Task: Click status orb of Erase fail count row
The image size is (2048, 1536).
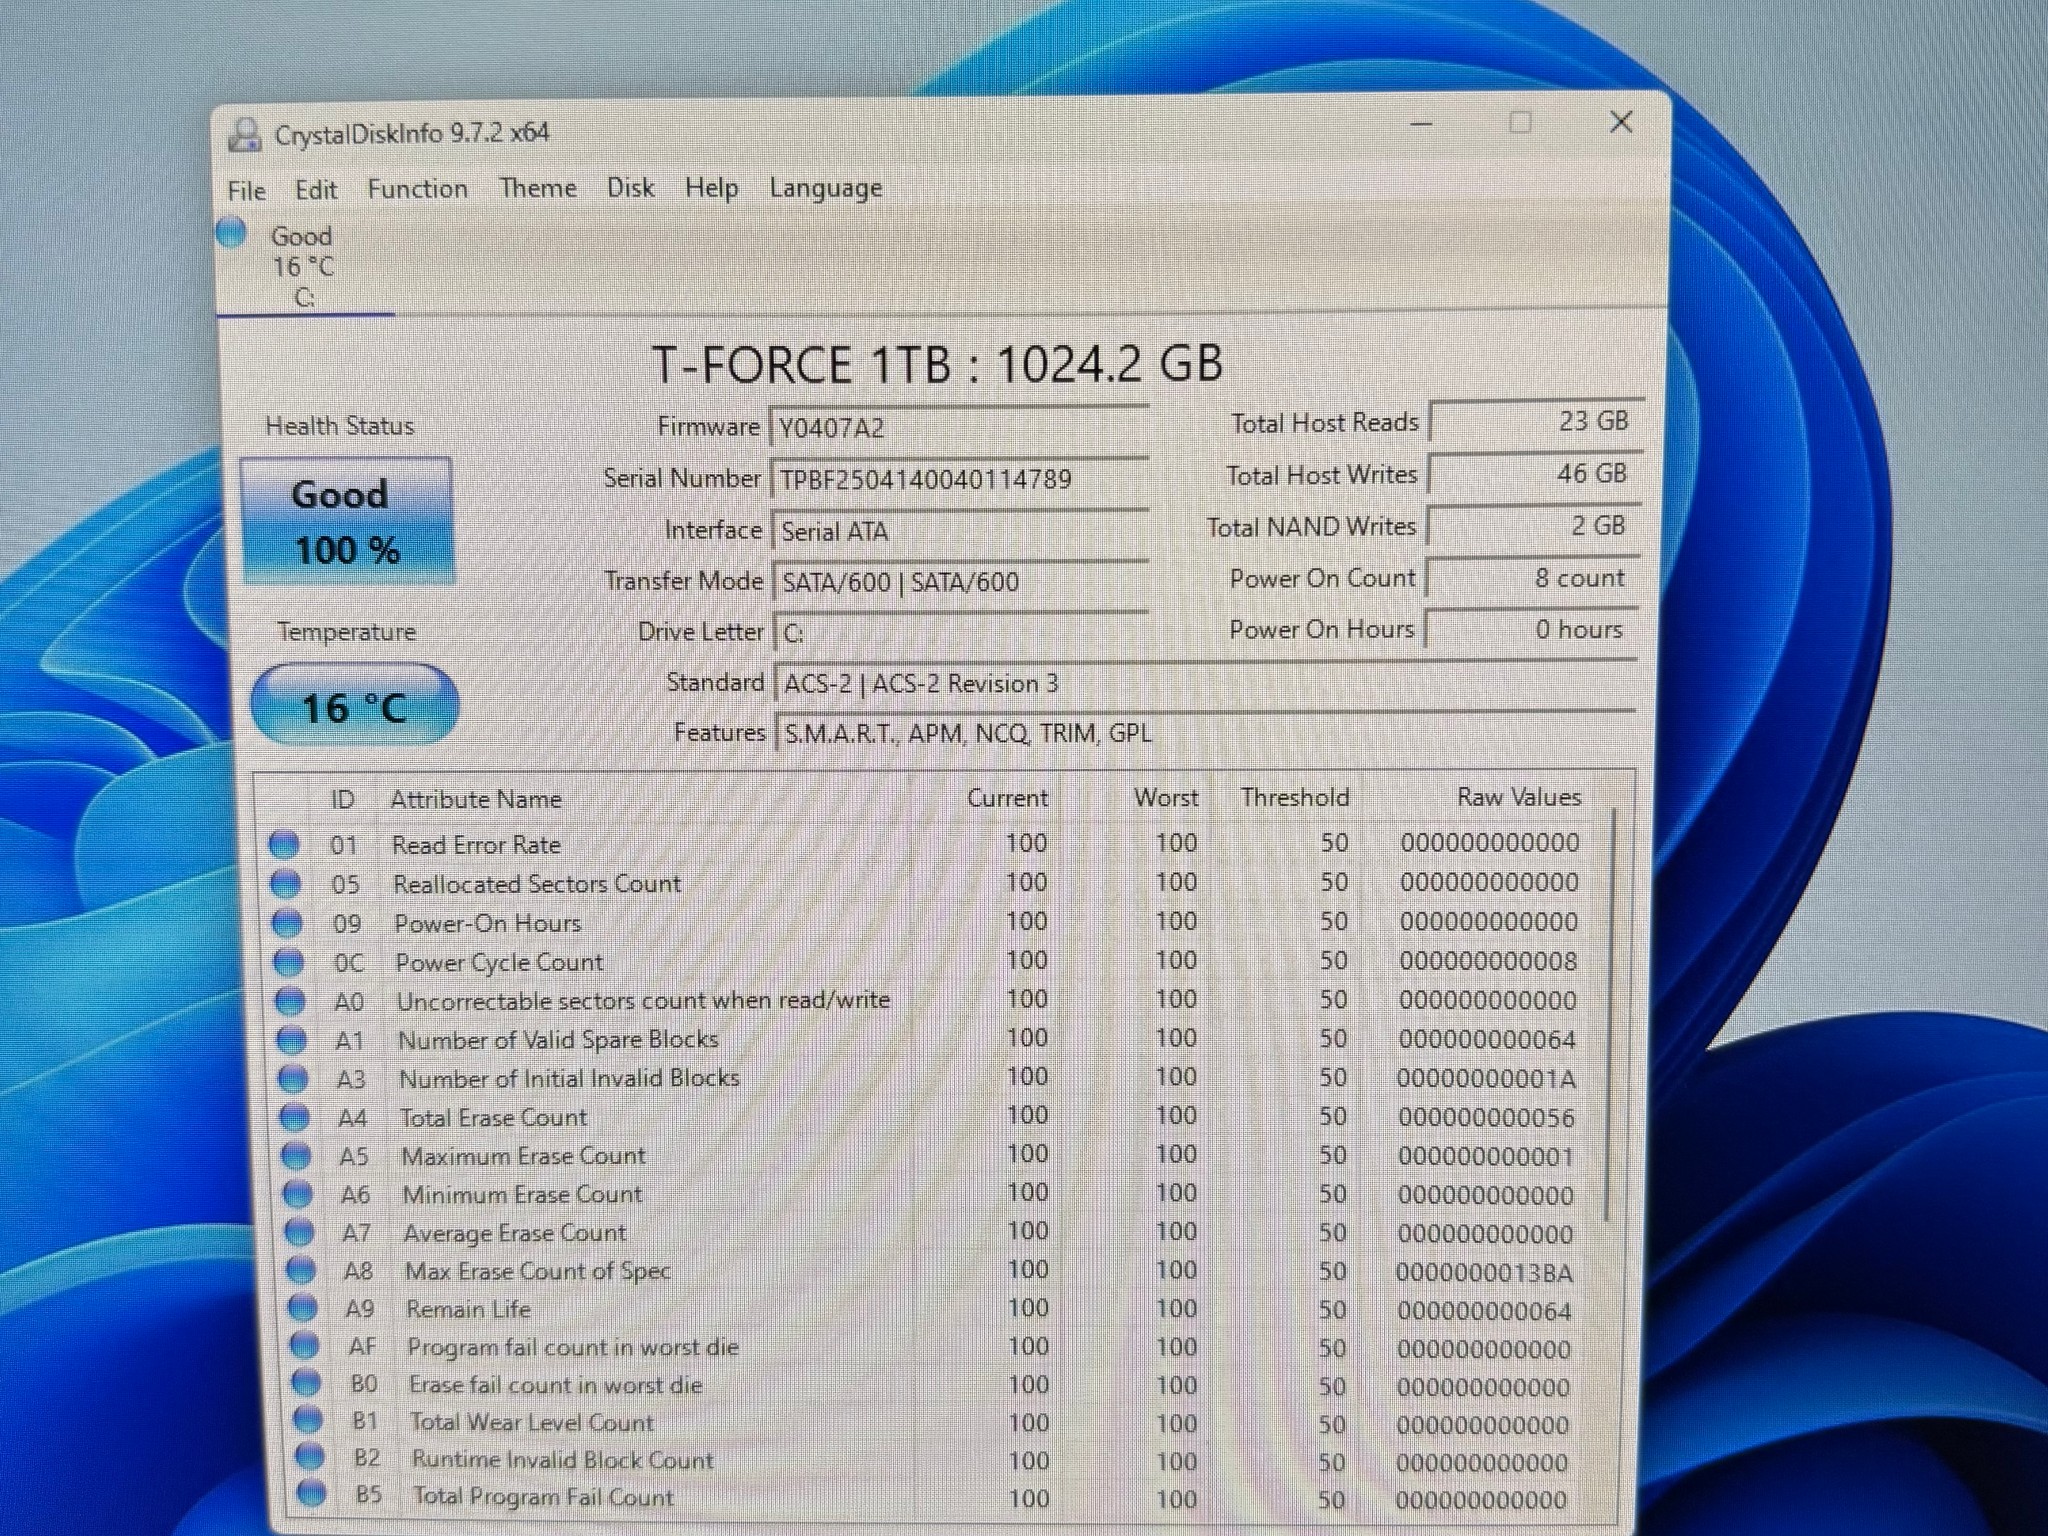Action: [x=306, y=1384]
